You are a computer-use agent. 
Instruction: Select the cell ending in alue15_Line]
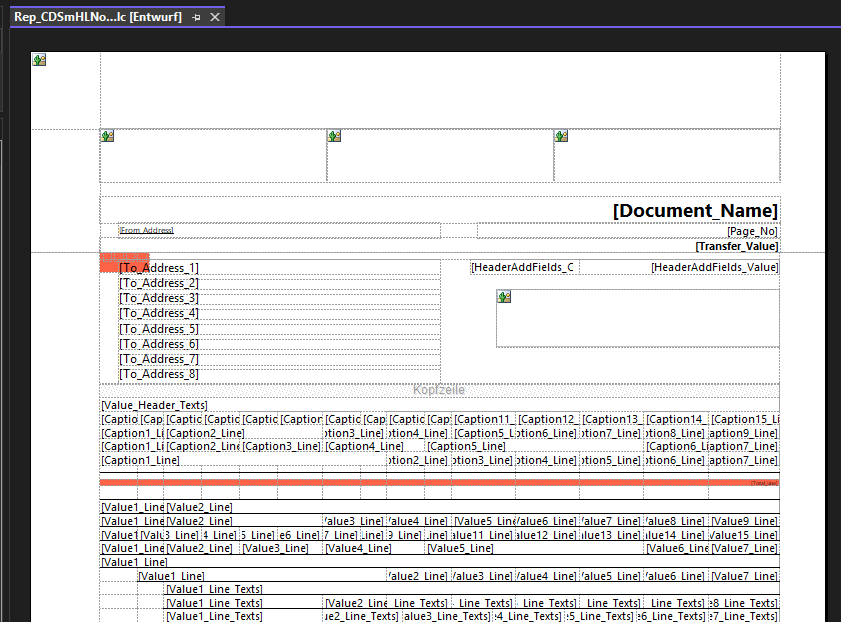click(744, 535)
